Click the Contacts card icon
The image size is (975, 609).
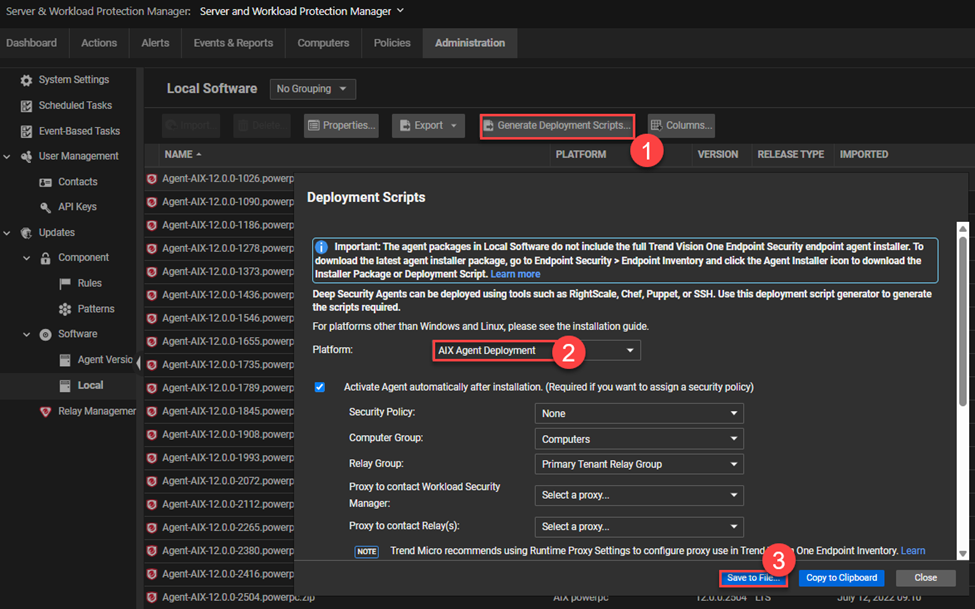[x=45, y=182]
